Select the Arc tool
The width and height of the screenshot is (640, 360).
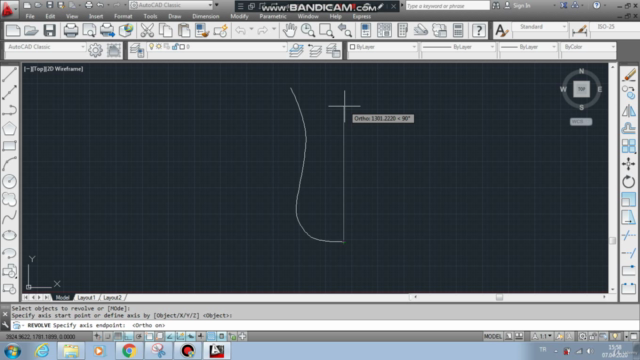click(x=9, y=164)
